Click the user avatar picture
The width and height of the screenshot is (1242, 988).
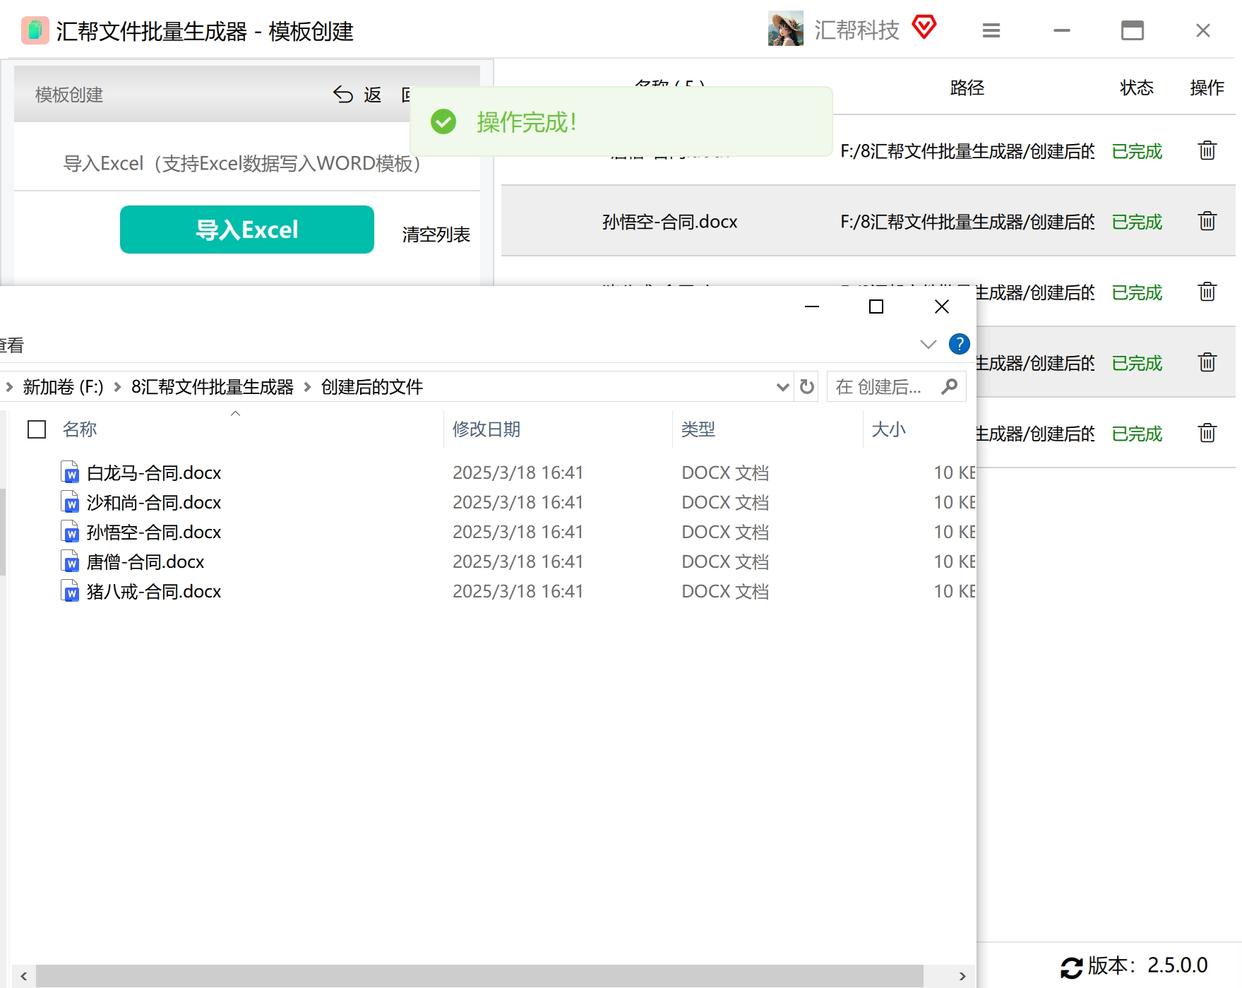(785, 29)
